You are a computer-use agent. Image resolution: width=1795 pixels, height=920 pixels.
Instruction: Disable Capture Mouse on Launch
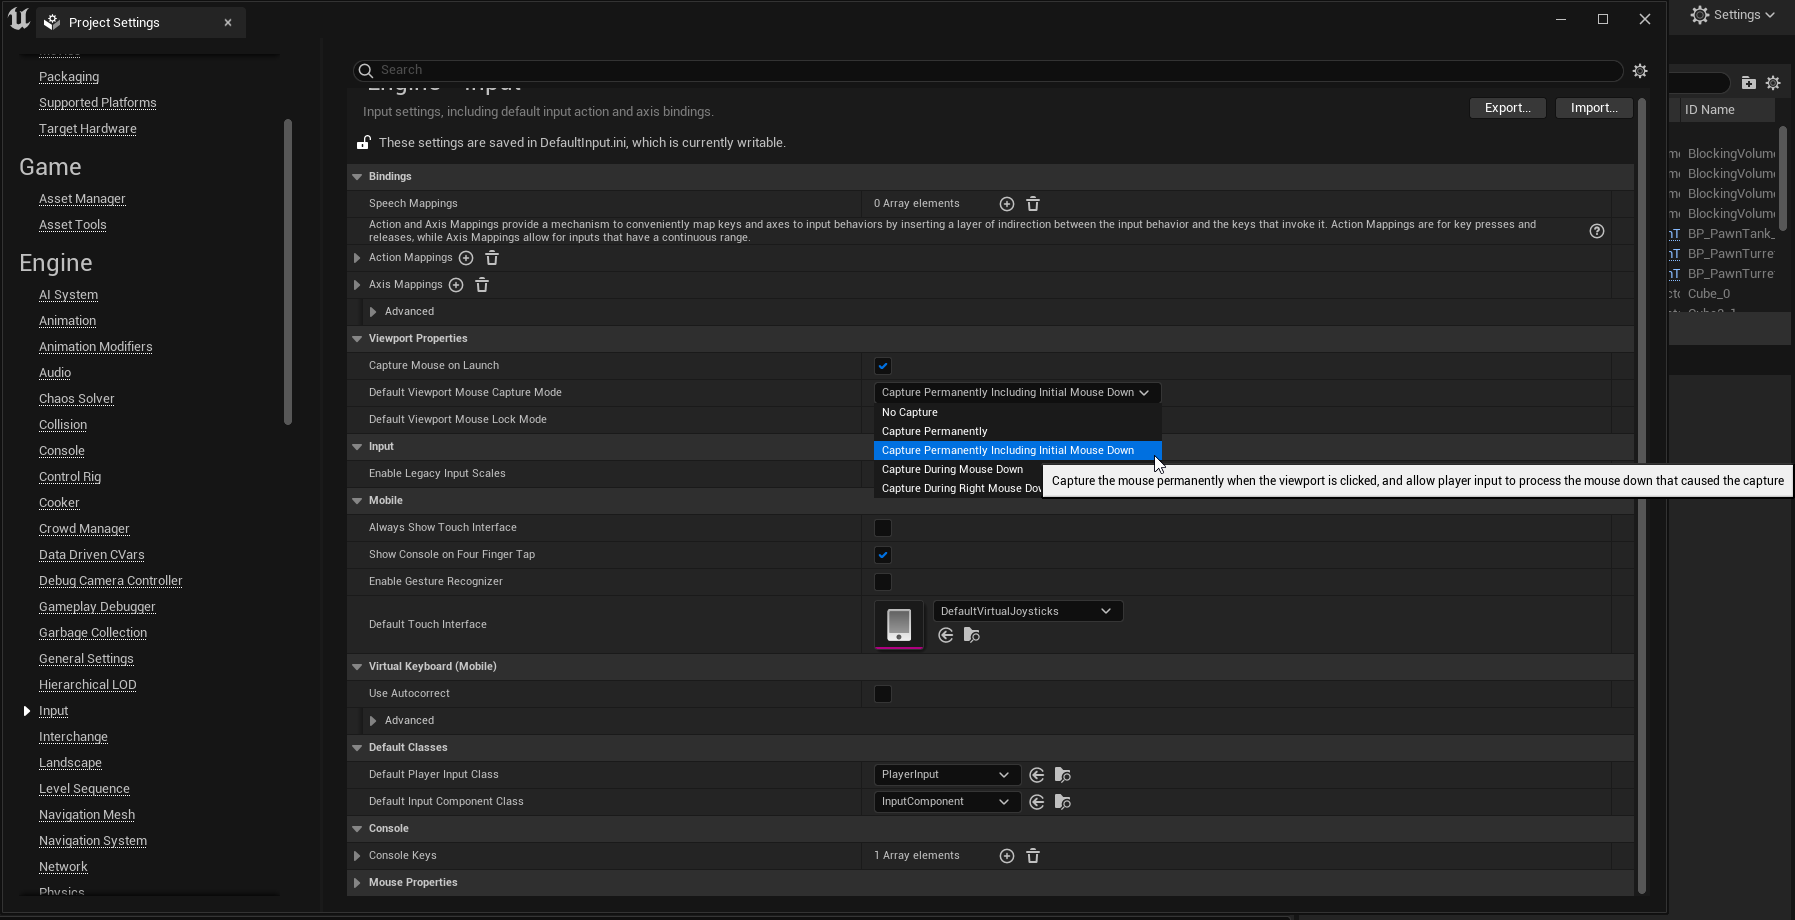click(x=883, y=365)
